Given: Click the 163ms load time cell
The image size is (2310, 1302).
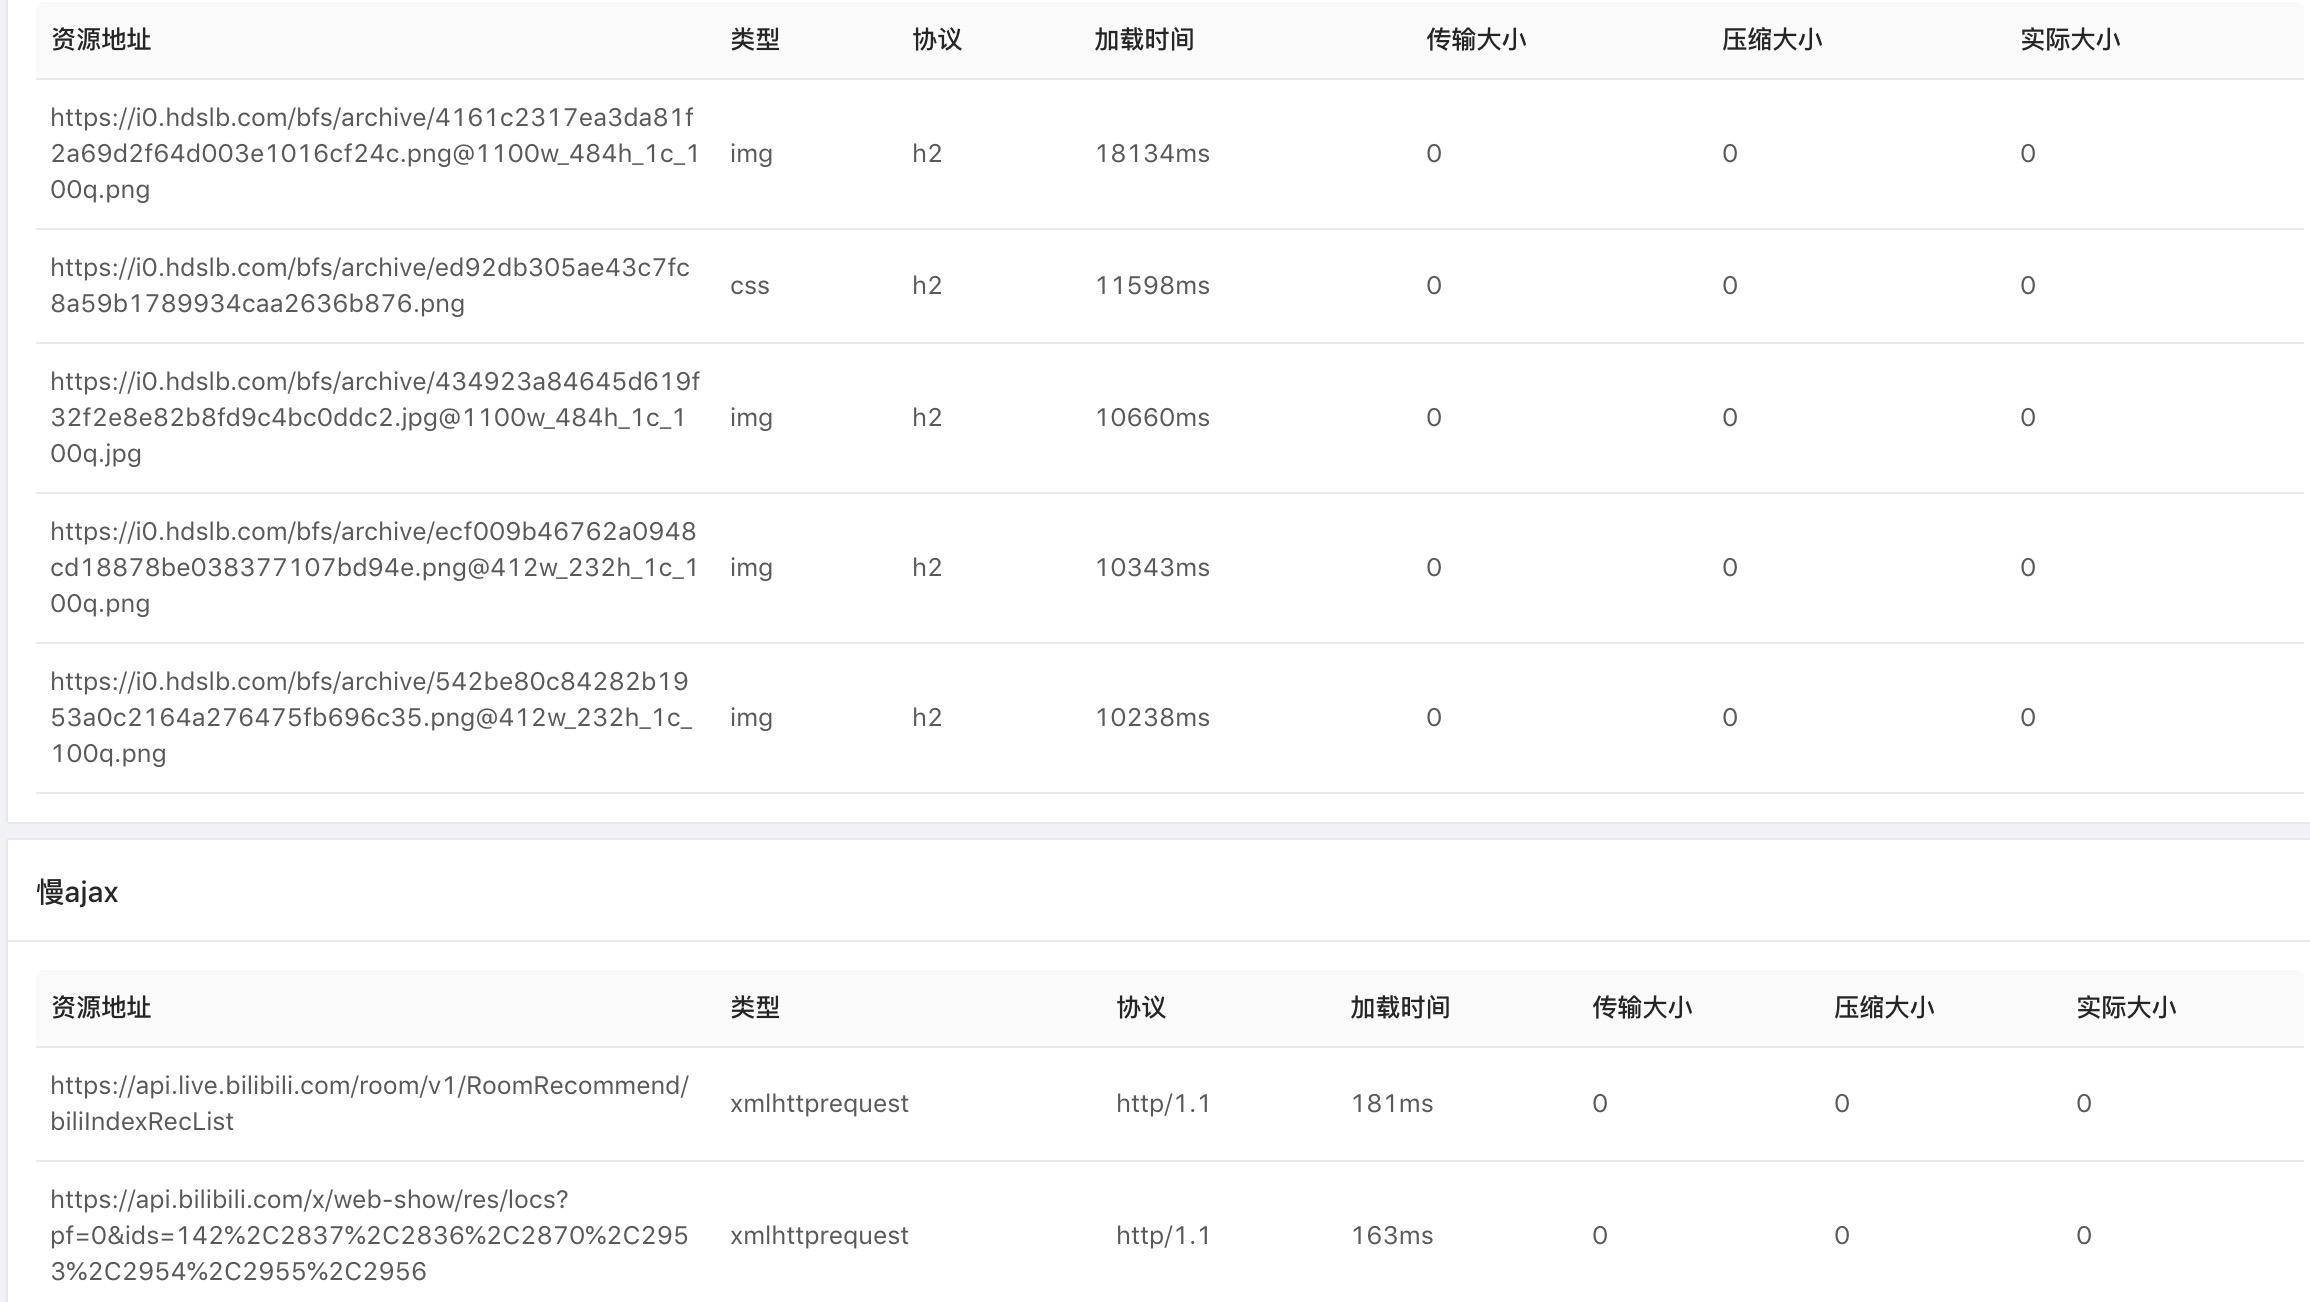Looking at the screenshot, I should tap(1391, 1236).
